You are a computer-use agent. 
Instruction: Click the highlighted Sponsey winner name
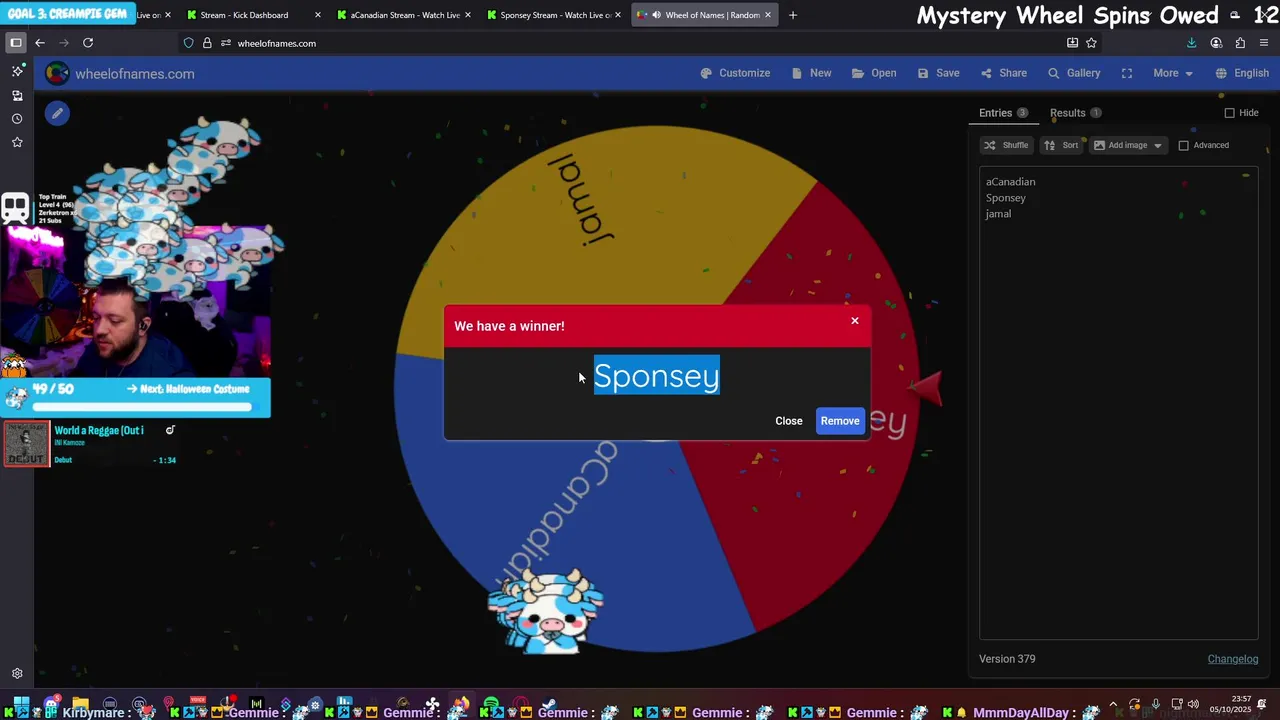657,375
